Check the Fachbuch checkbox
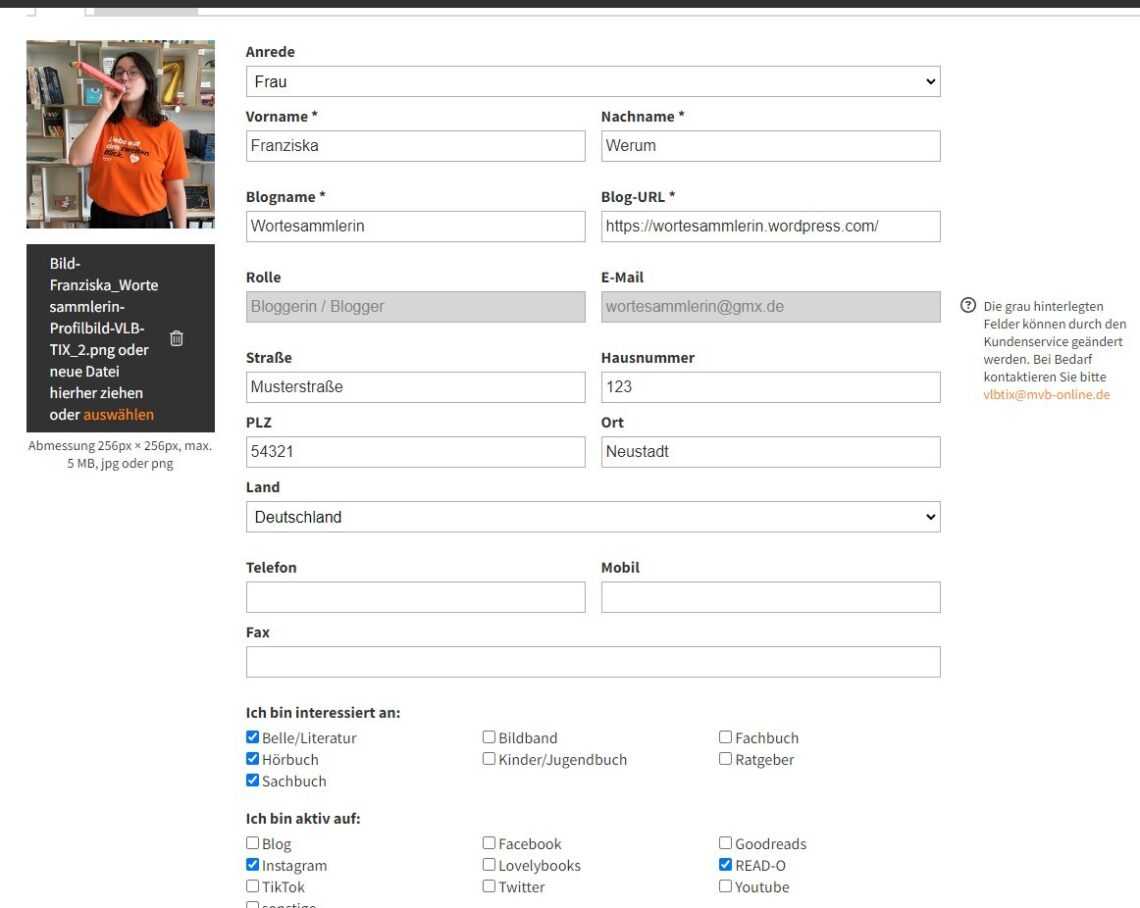This screenshot has width=1140, height=908. [725, 737]
